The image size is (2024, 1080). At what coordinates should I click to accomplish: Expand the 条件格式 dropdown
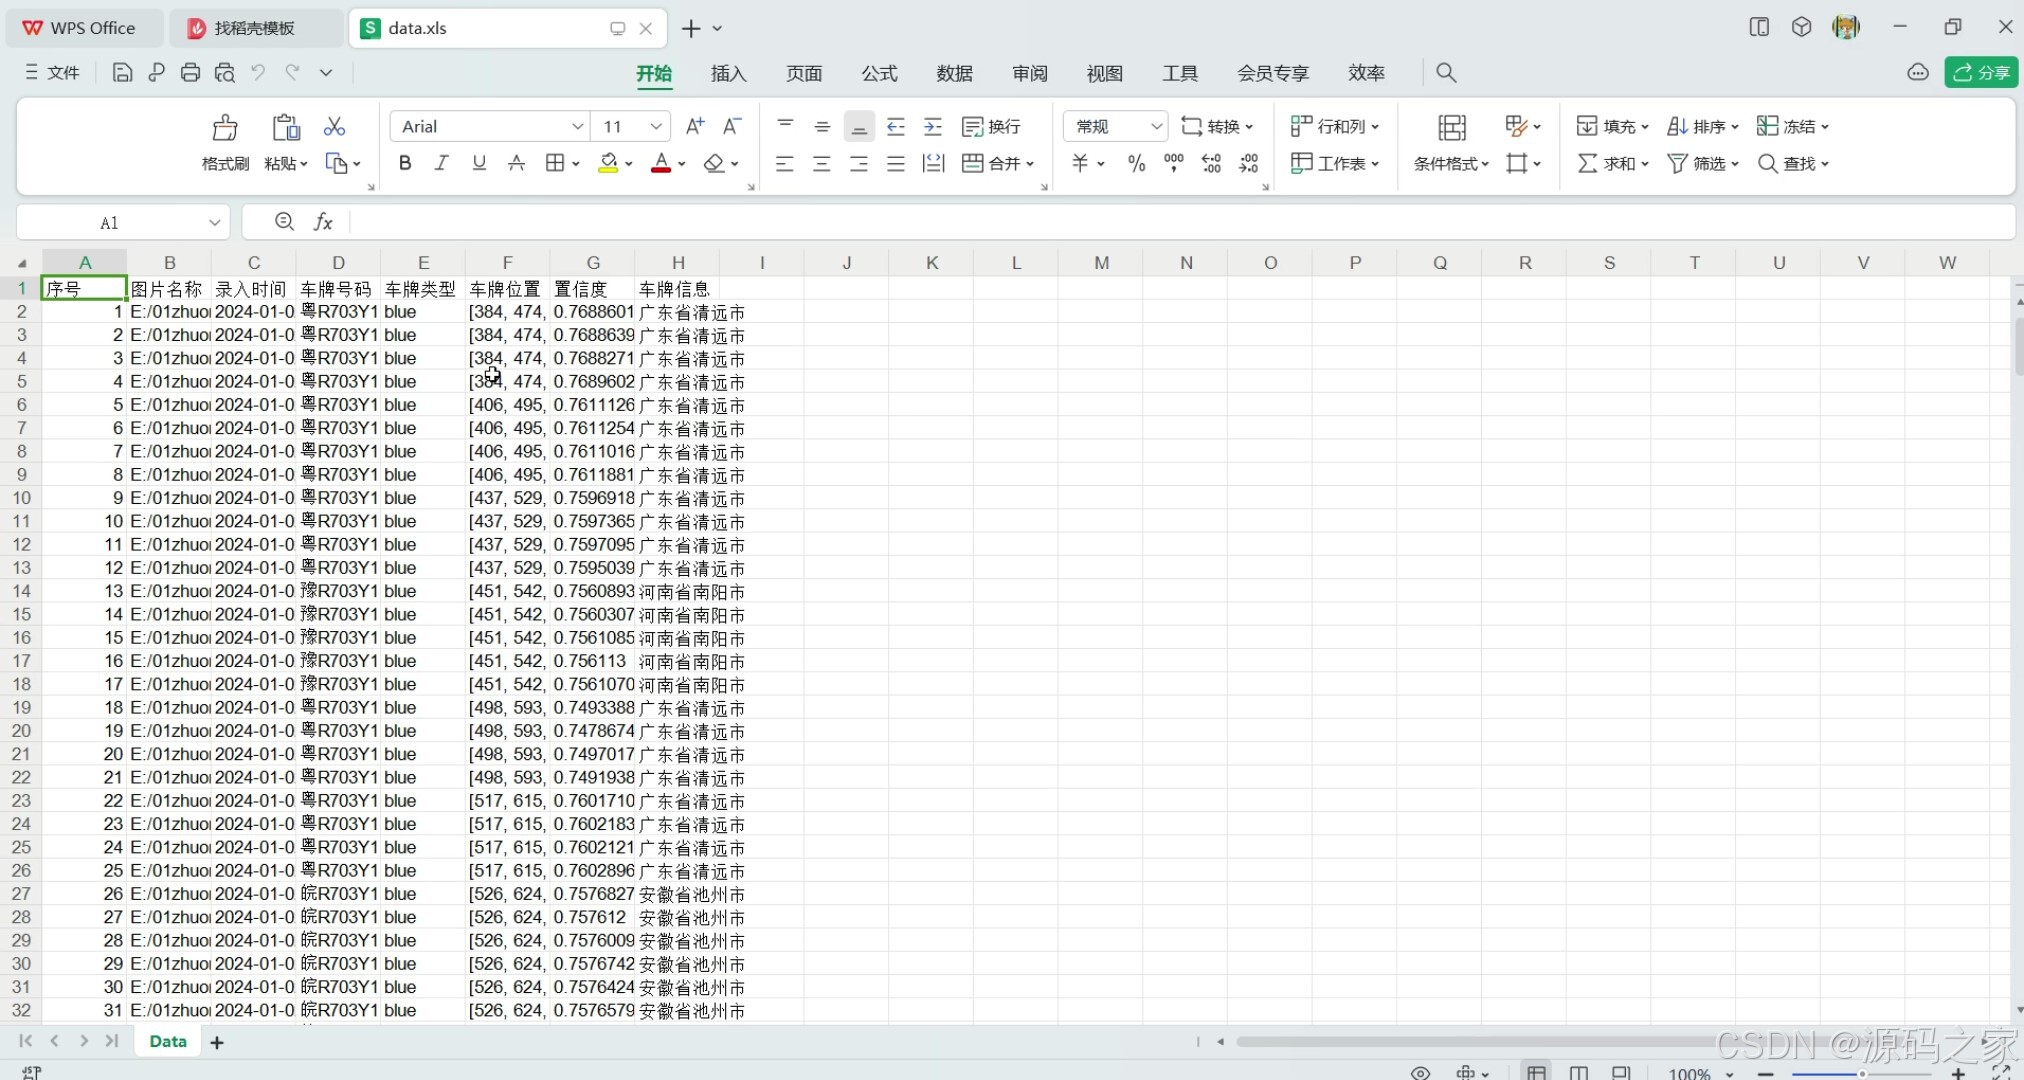[1485, 164]
